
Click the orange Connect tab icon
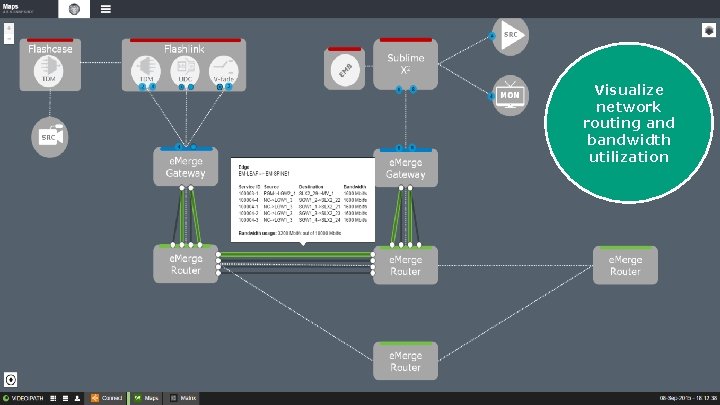[95, 398]
